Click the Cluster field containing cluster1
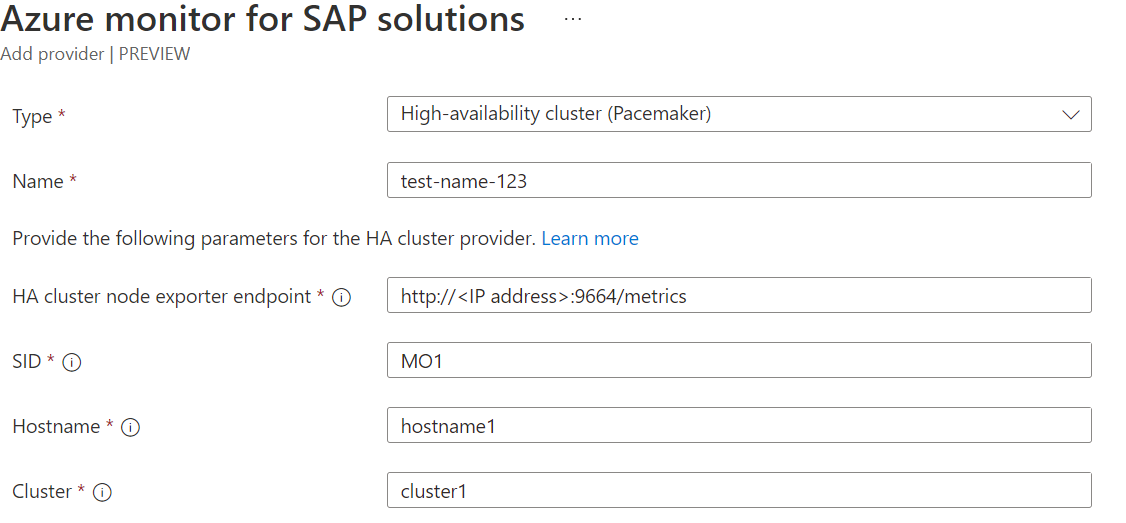1126x523 pixels. coord(739,491)
